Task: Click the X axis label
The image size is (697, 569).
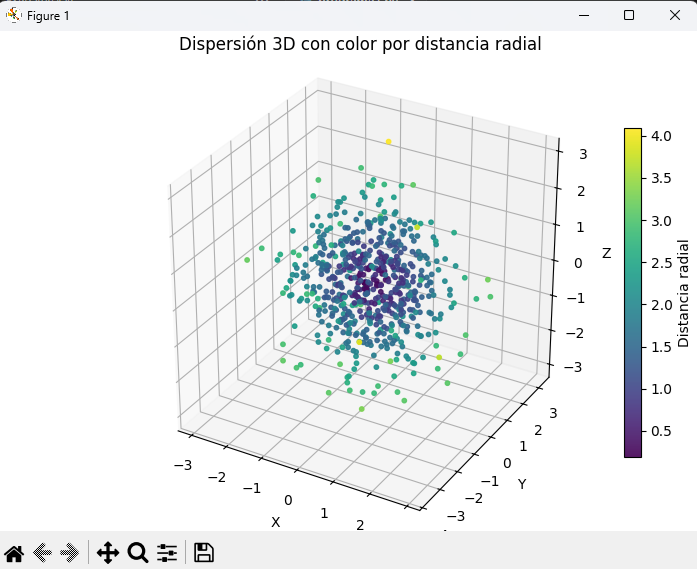Action: point(276,522)
